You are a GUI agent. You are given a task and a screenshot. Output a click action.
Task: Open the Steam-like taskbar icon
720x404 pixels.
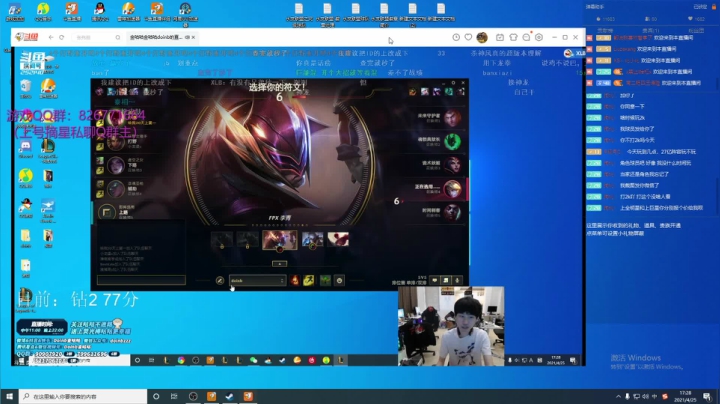click(230, 396)
